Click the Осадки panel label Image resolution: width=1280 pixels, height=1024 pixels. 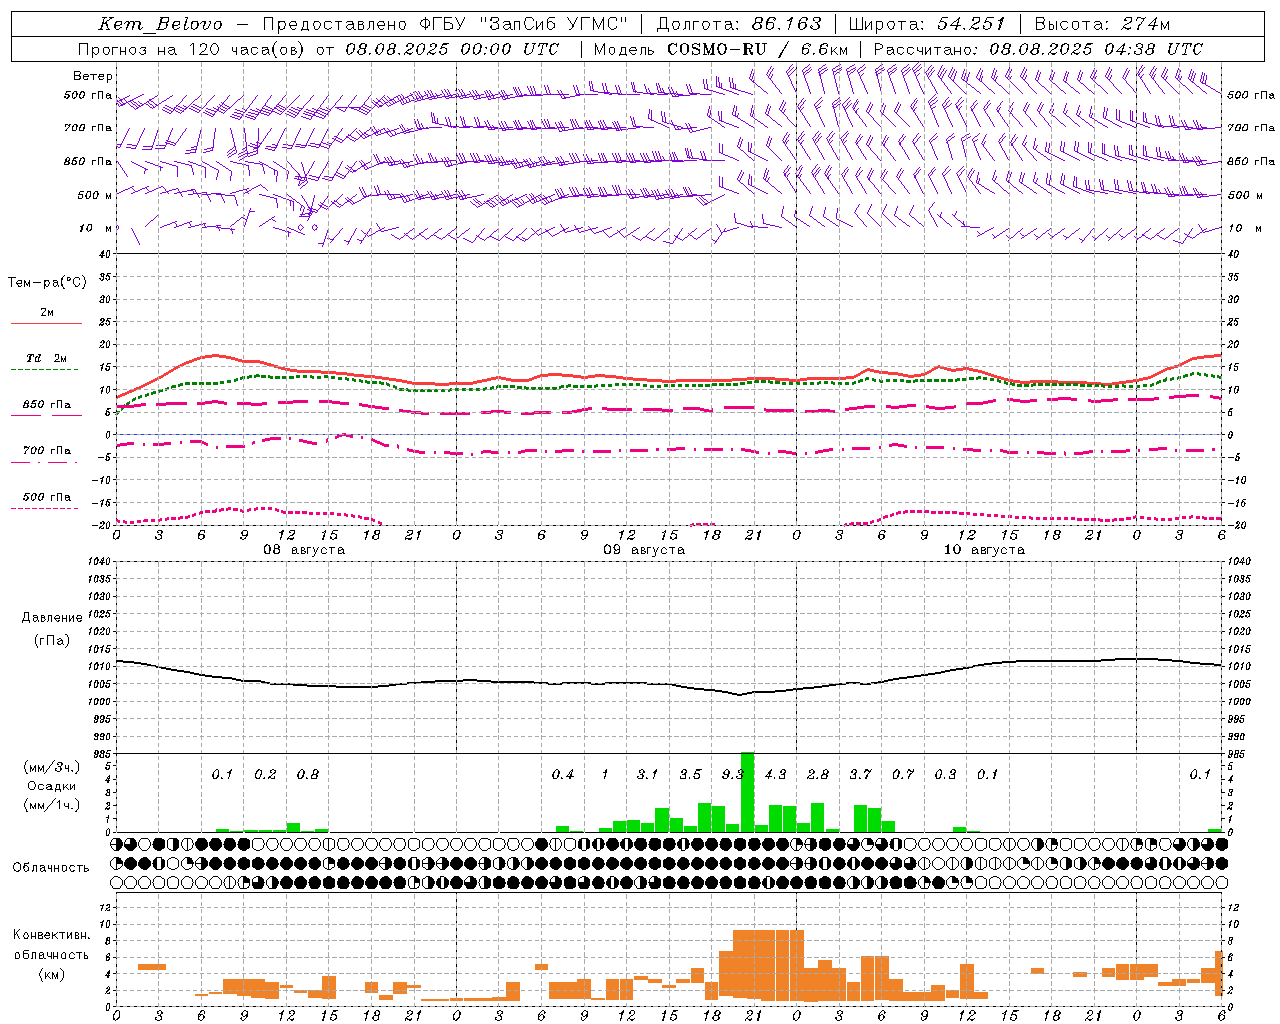(x=52, y=786)
